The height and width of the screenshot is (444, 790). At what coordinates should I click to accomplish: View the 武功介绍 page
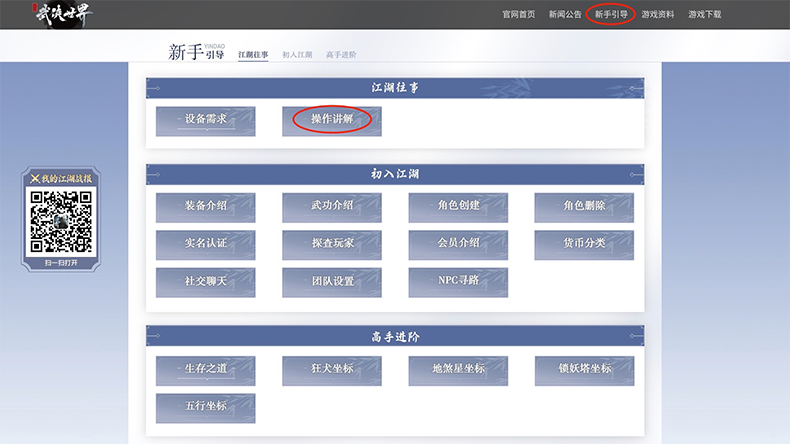click(332, 206)
